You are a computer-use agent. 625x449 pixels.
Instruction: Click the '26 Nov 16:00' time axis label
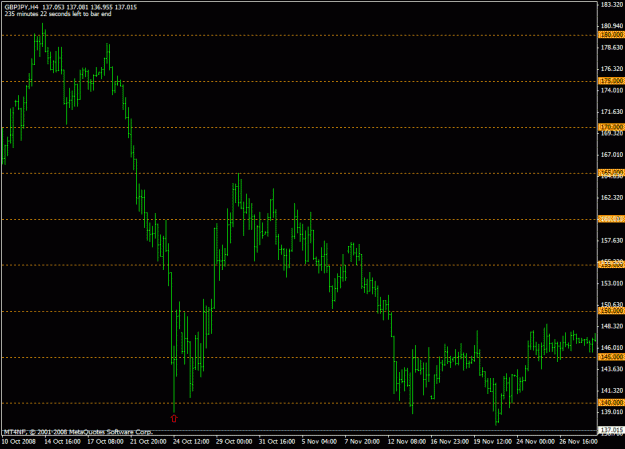[578, 441]
